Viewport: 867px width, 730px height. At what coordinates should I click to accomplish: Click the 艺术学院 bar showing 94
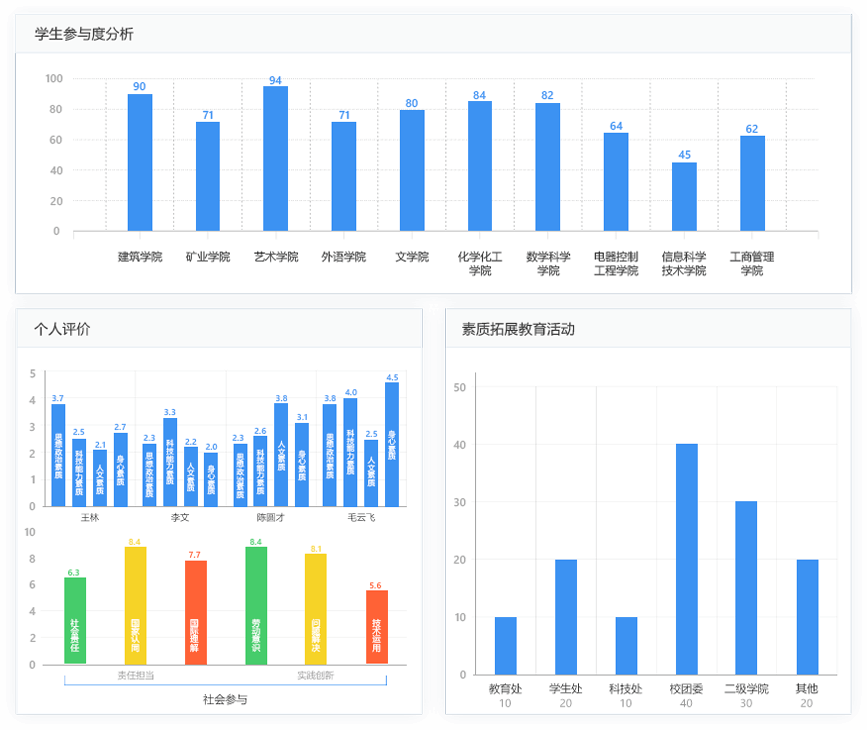coord(275,158)
